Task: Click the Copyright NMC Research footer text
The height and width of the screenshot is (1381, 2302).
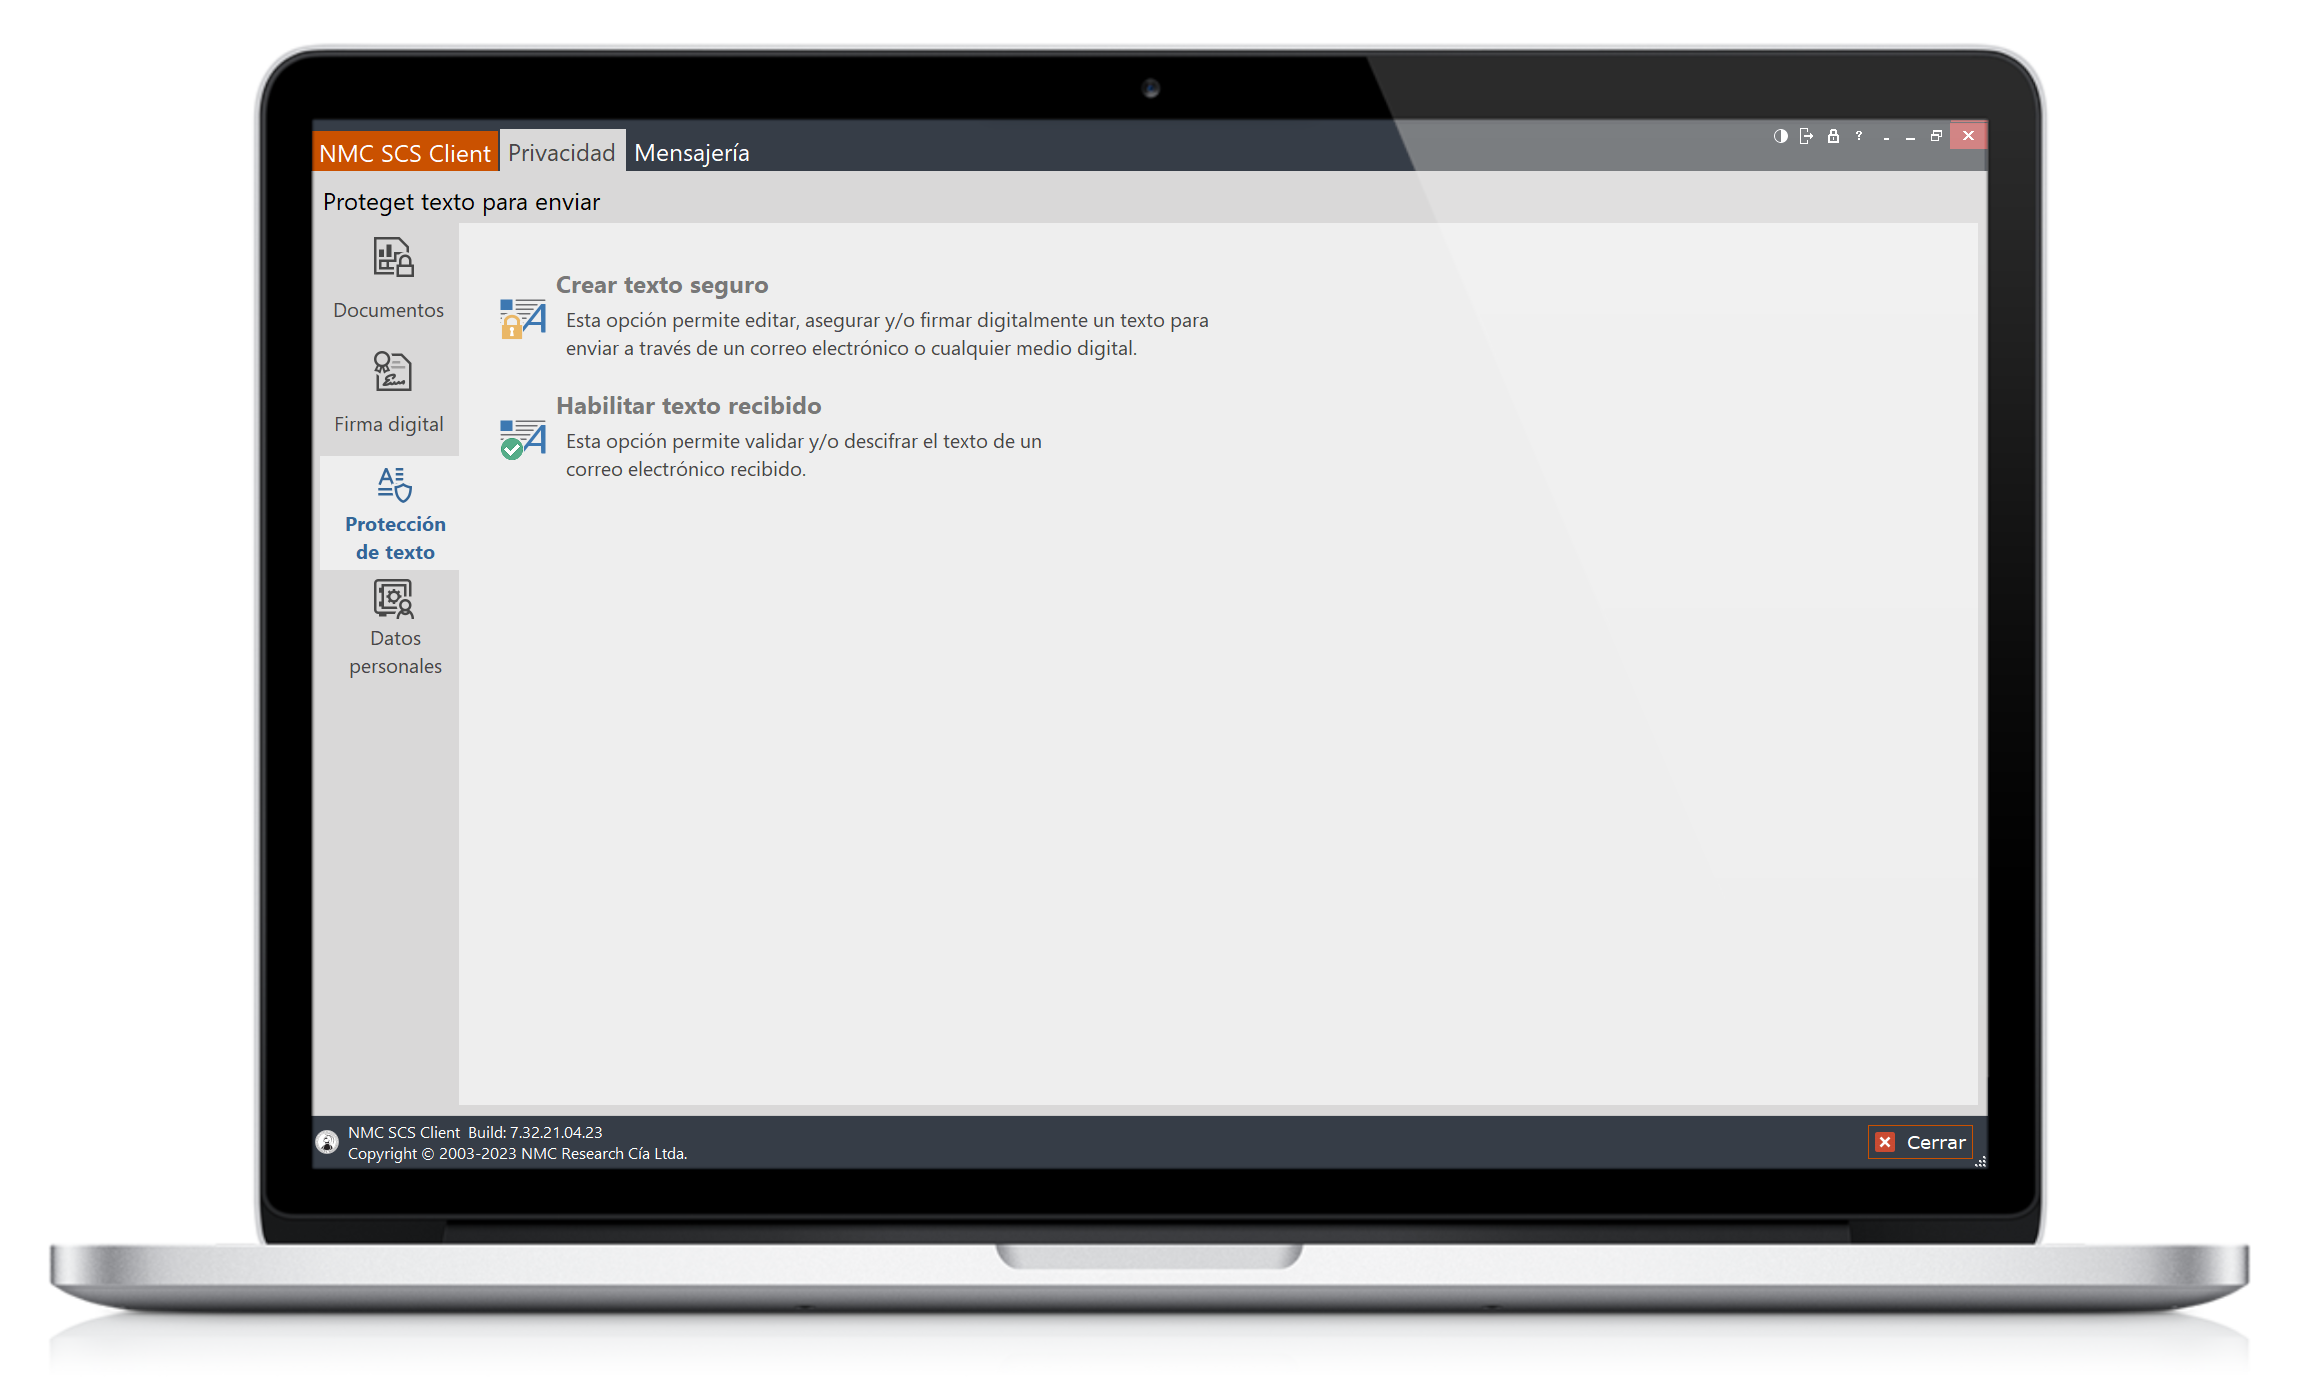Action: tap(517, 1153)
